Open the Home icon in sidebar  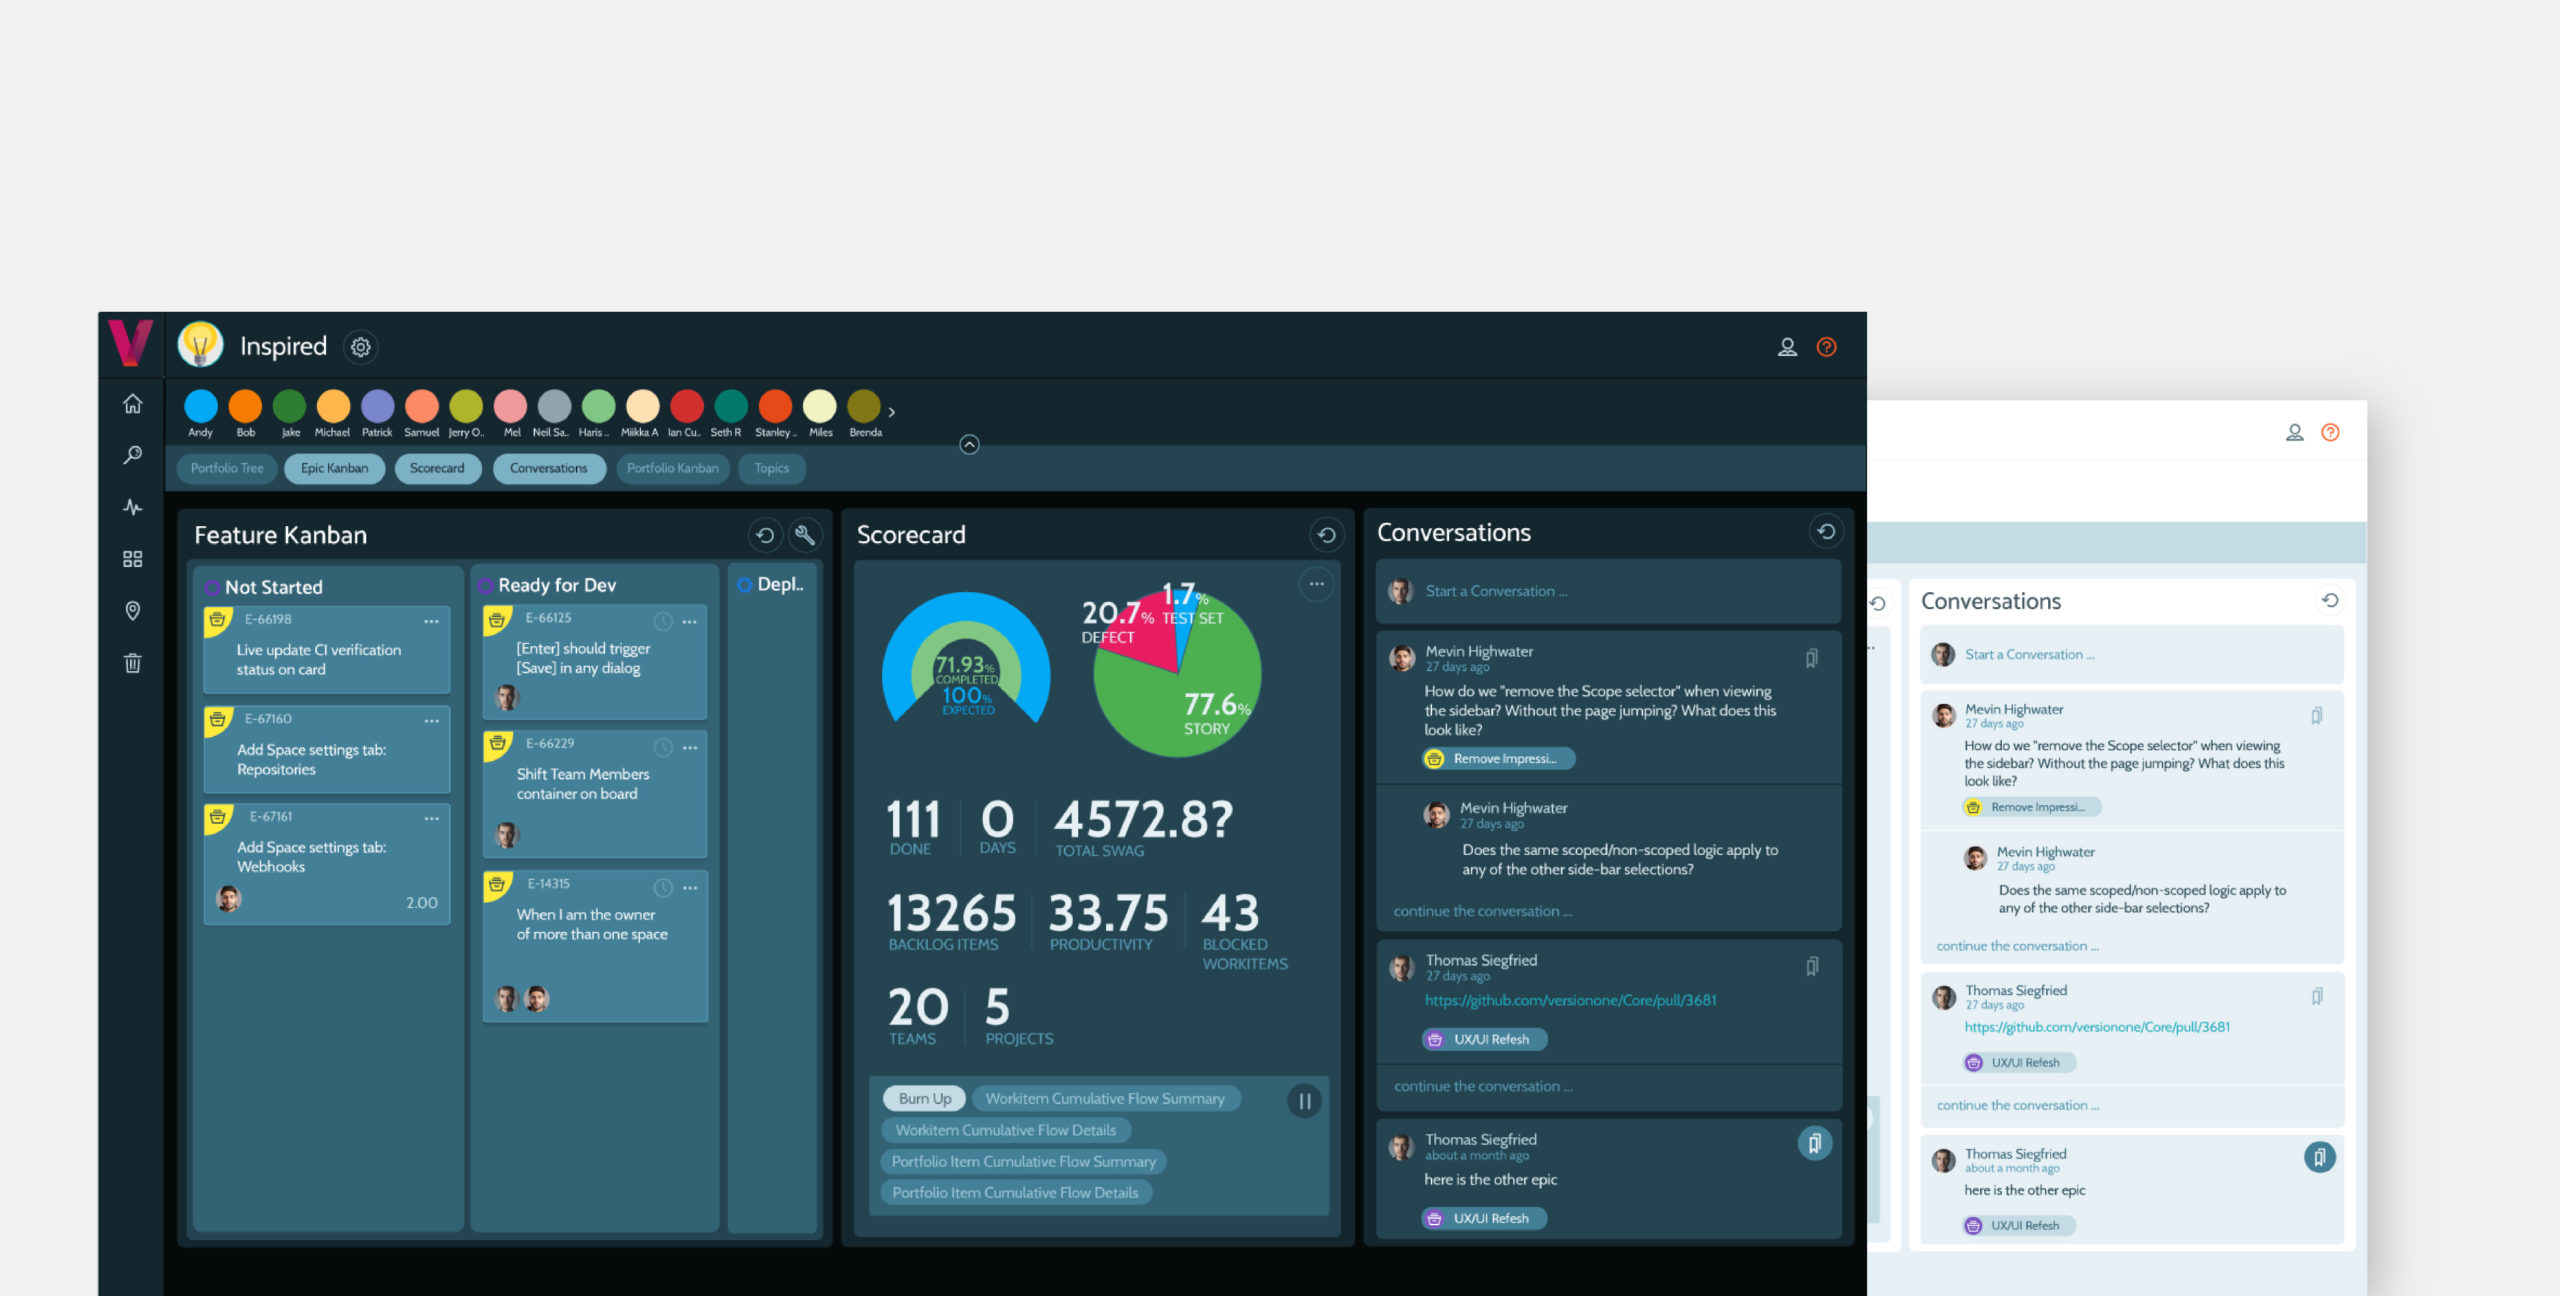(x=132, y=404)
